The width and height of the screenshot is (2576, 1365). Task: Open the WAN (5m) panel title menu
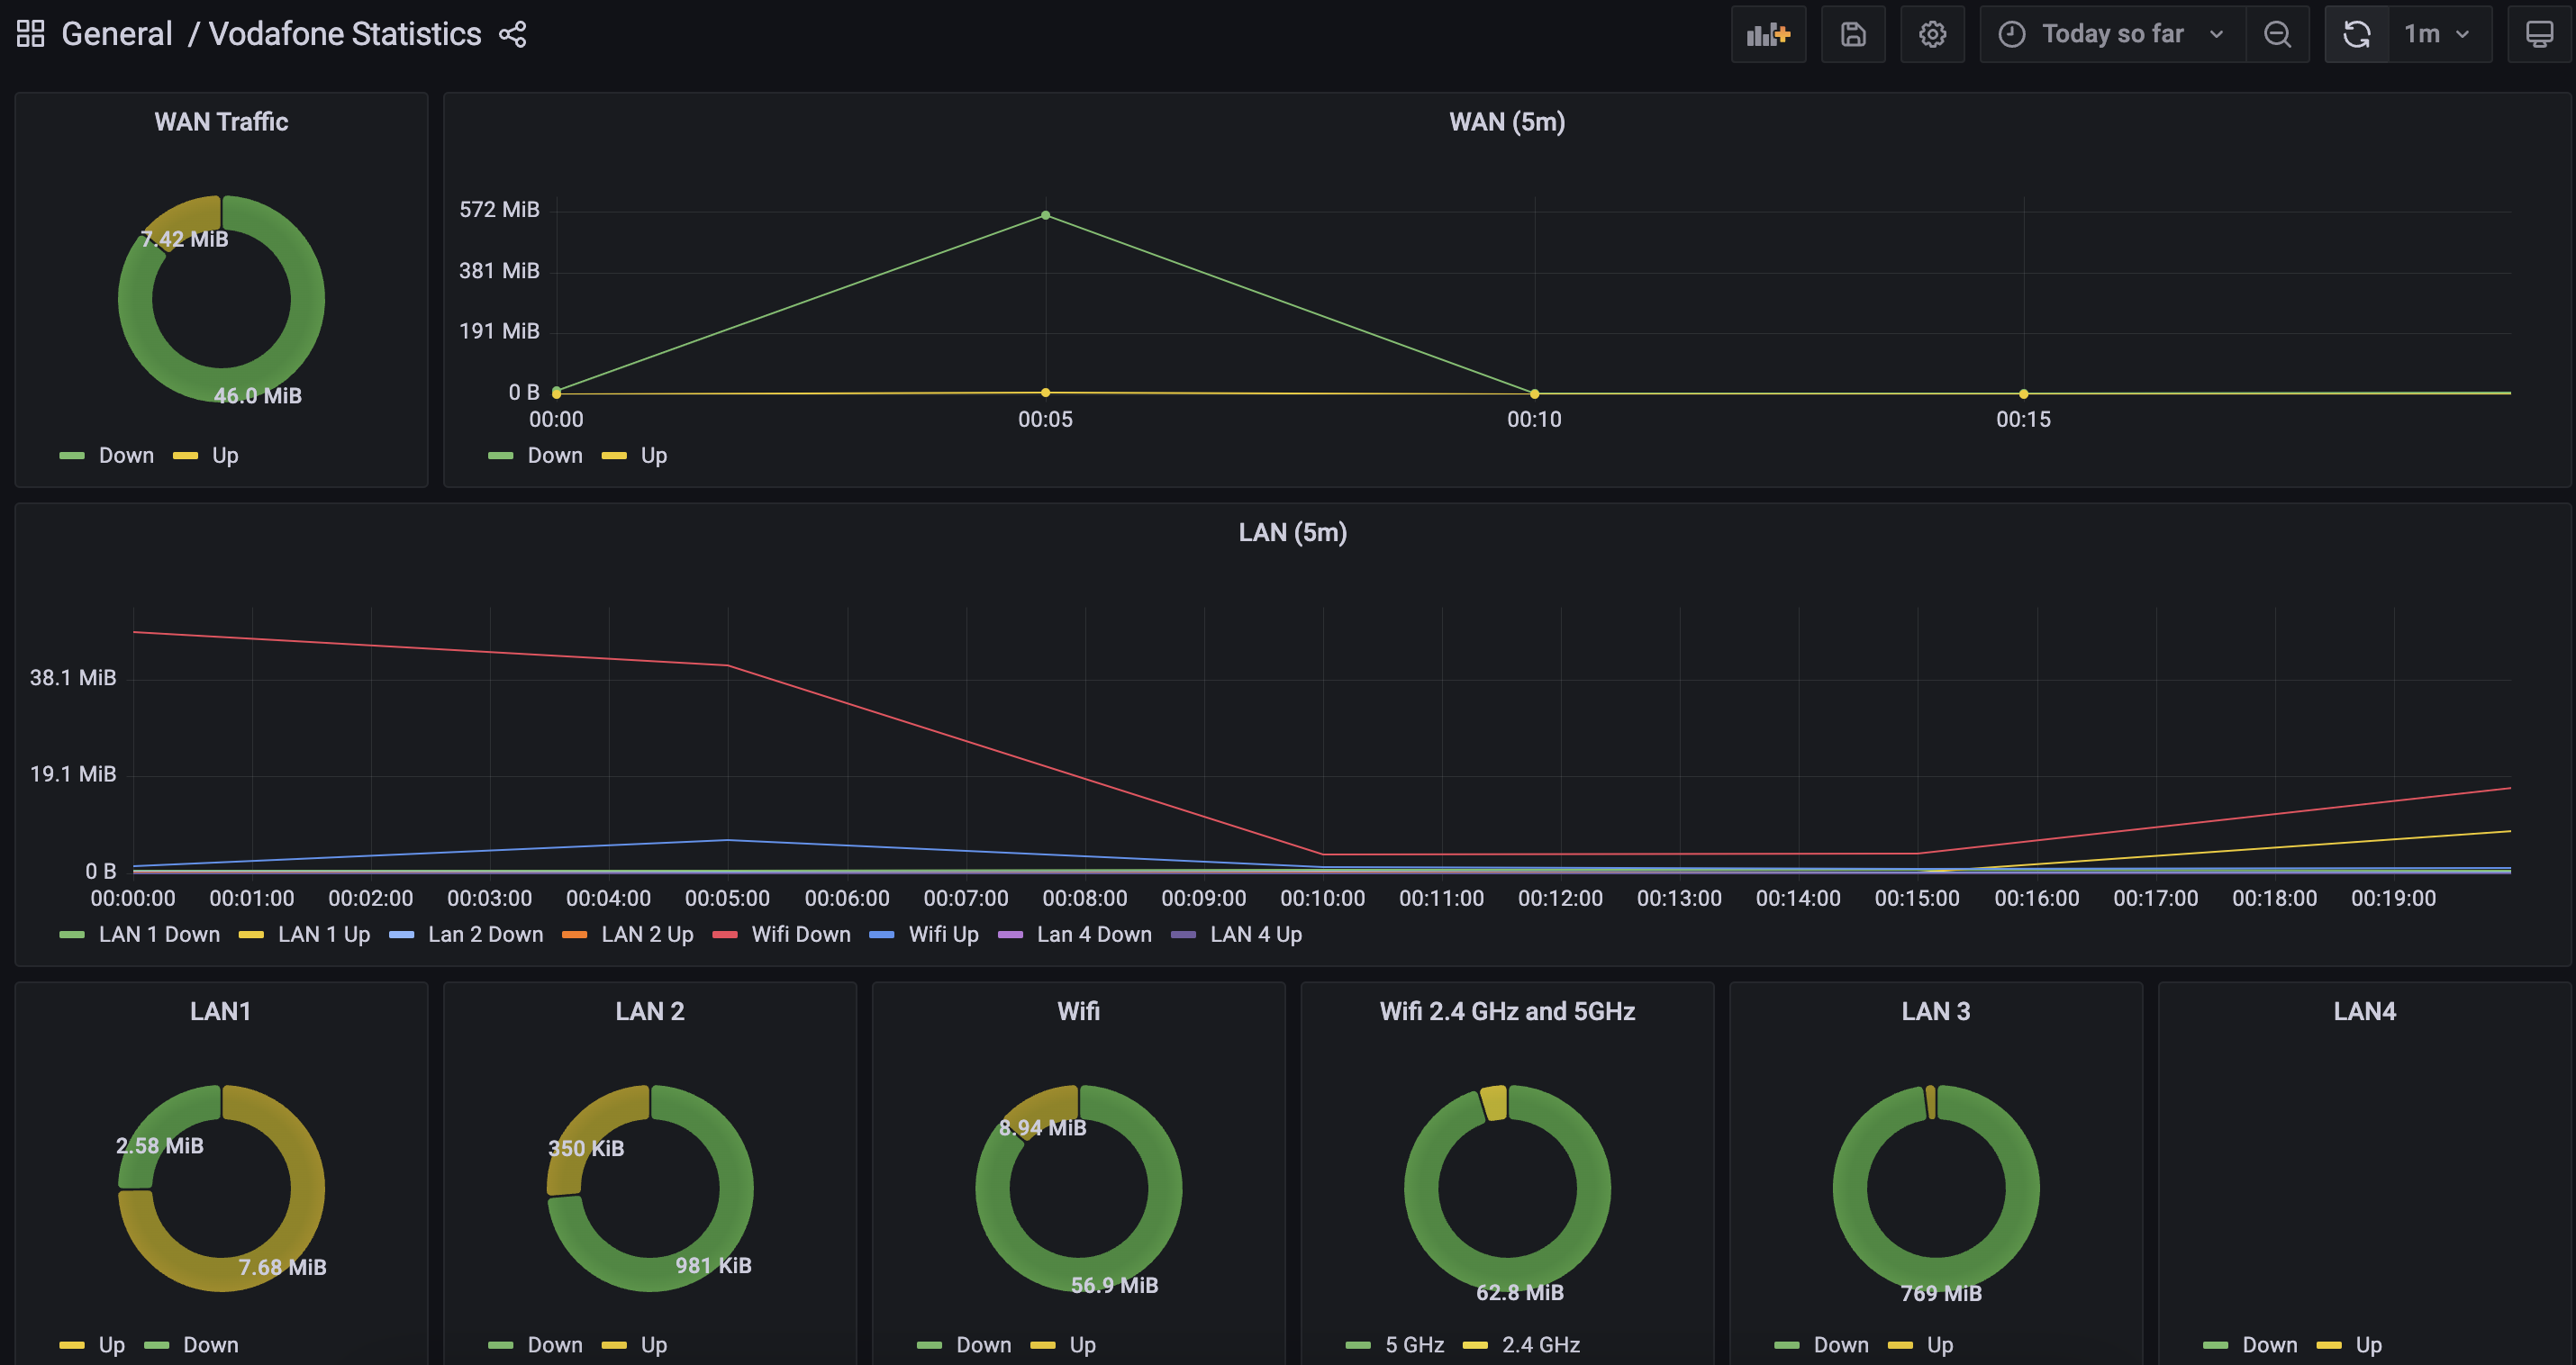pos(1507,122)
